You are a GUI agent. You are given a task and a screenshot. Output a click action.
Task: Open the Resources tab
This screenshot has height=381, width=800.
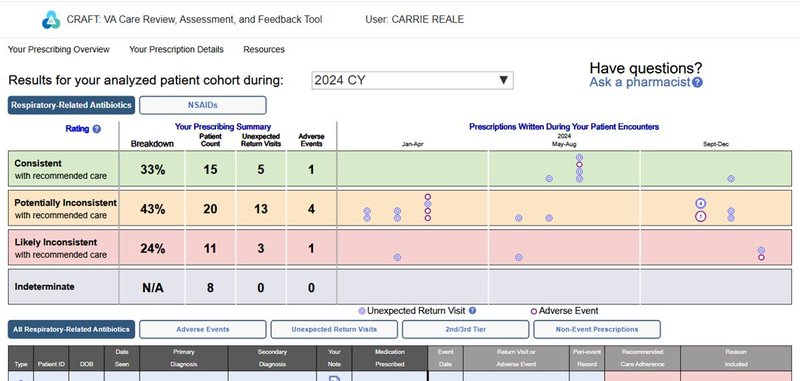pyautogui.click(x=264, y=49)
